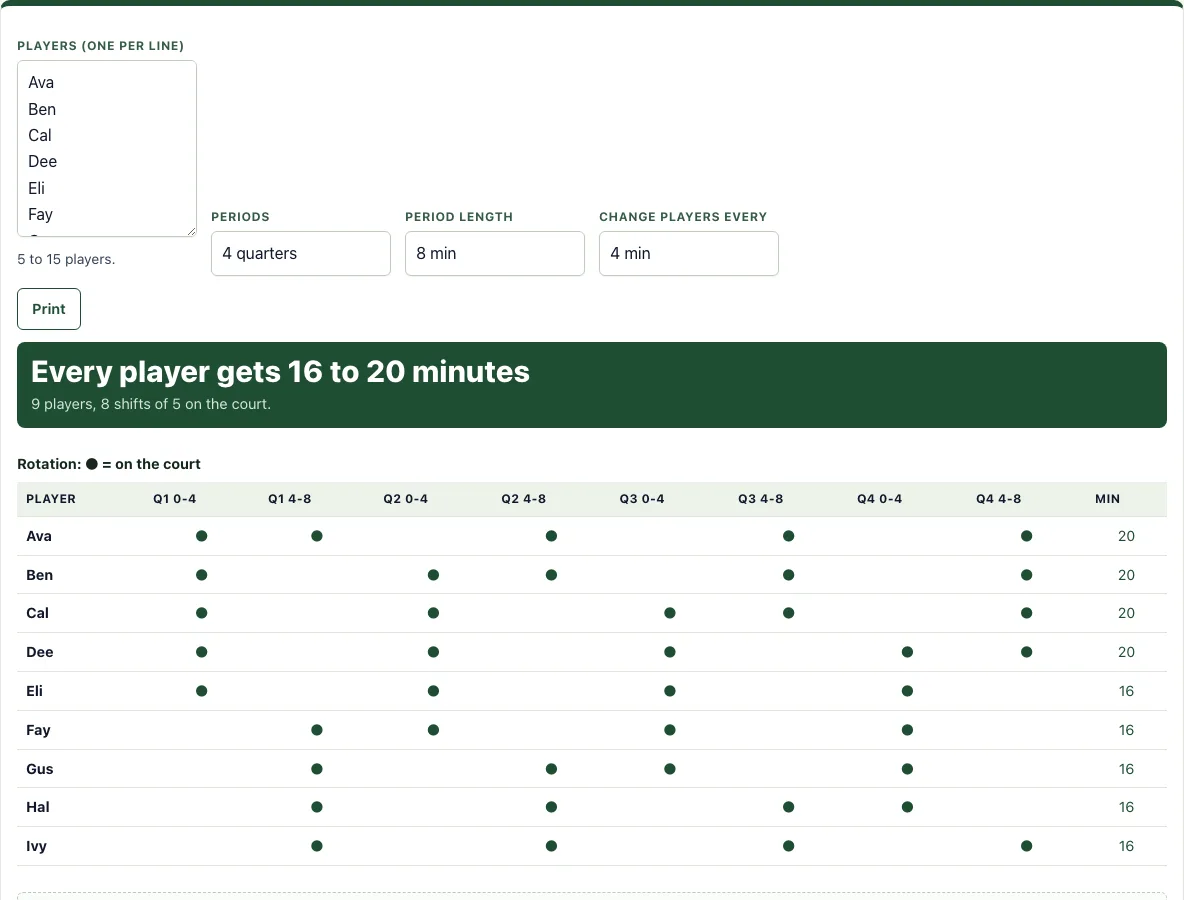This screenshot has height=900, width=1184.
Task: Click inside the players list textarea
Action: tap(106, 149)
